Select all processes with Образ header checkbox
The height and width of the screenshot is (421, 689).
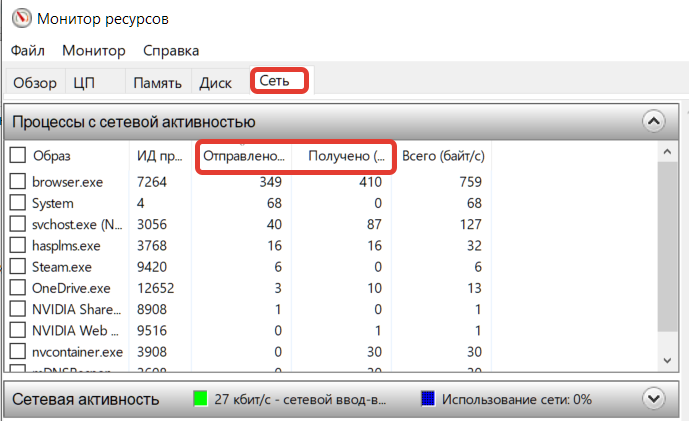(17, 155)
